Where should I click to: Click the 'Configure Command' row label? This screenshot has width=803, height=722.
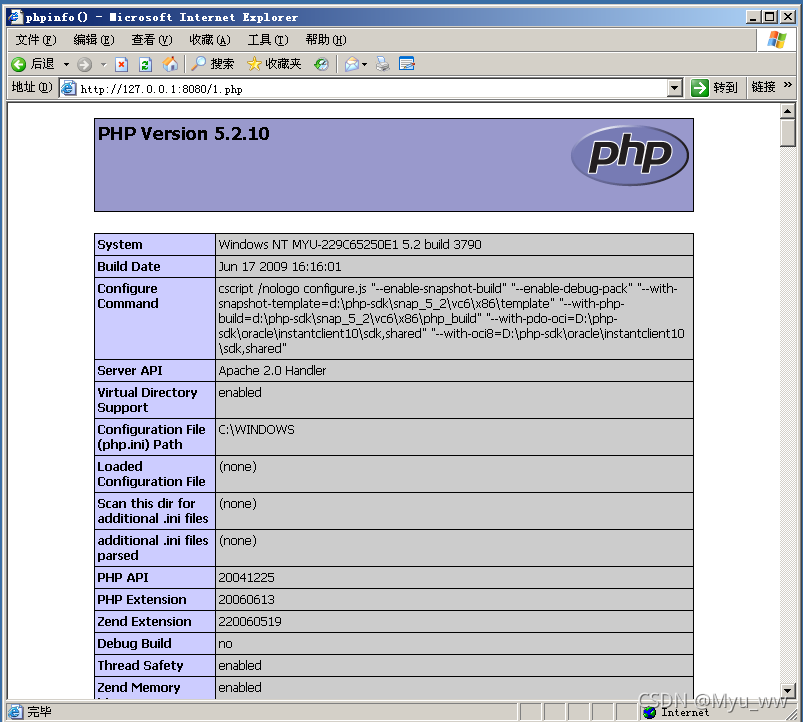(128, 296)
